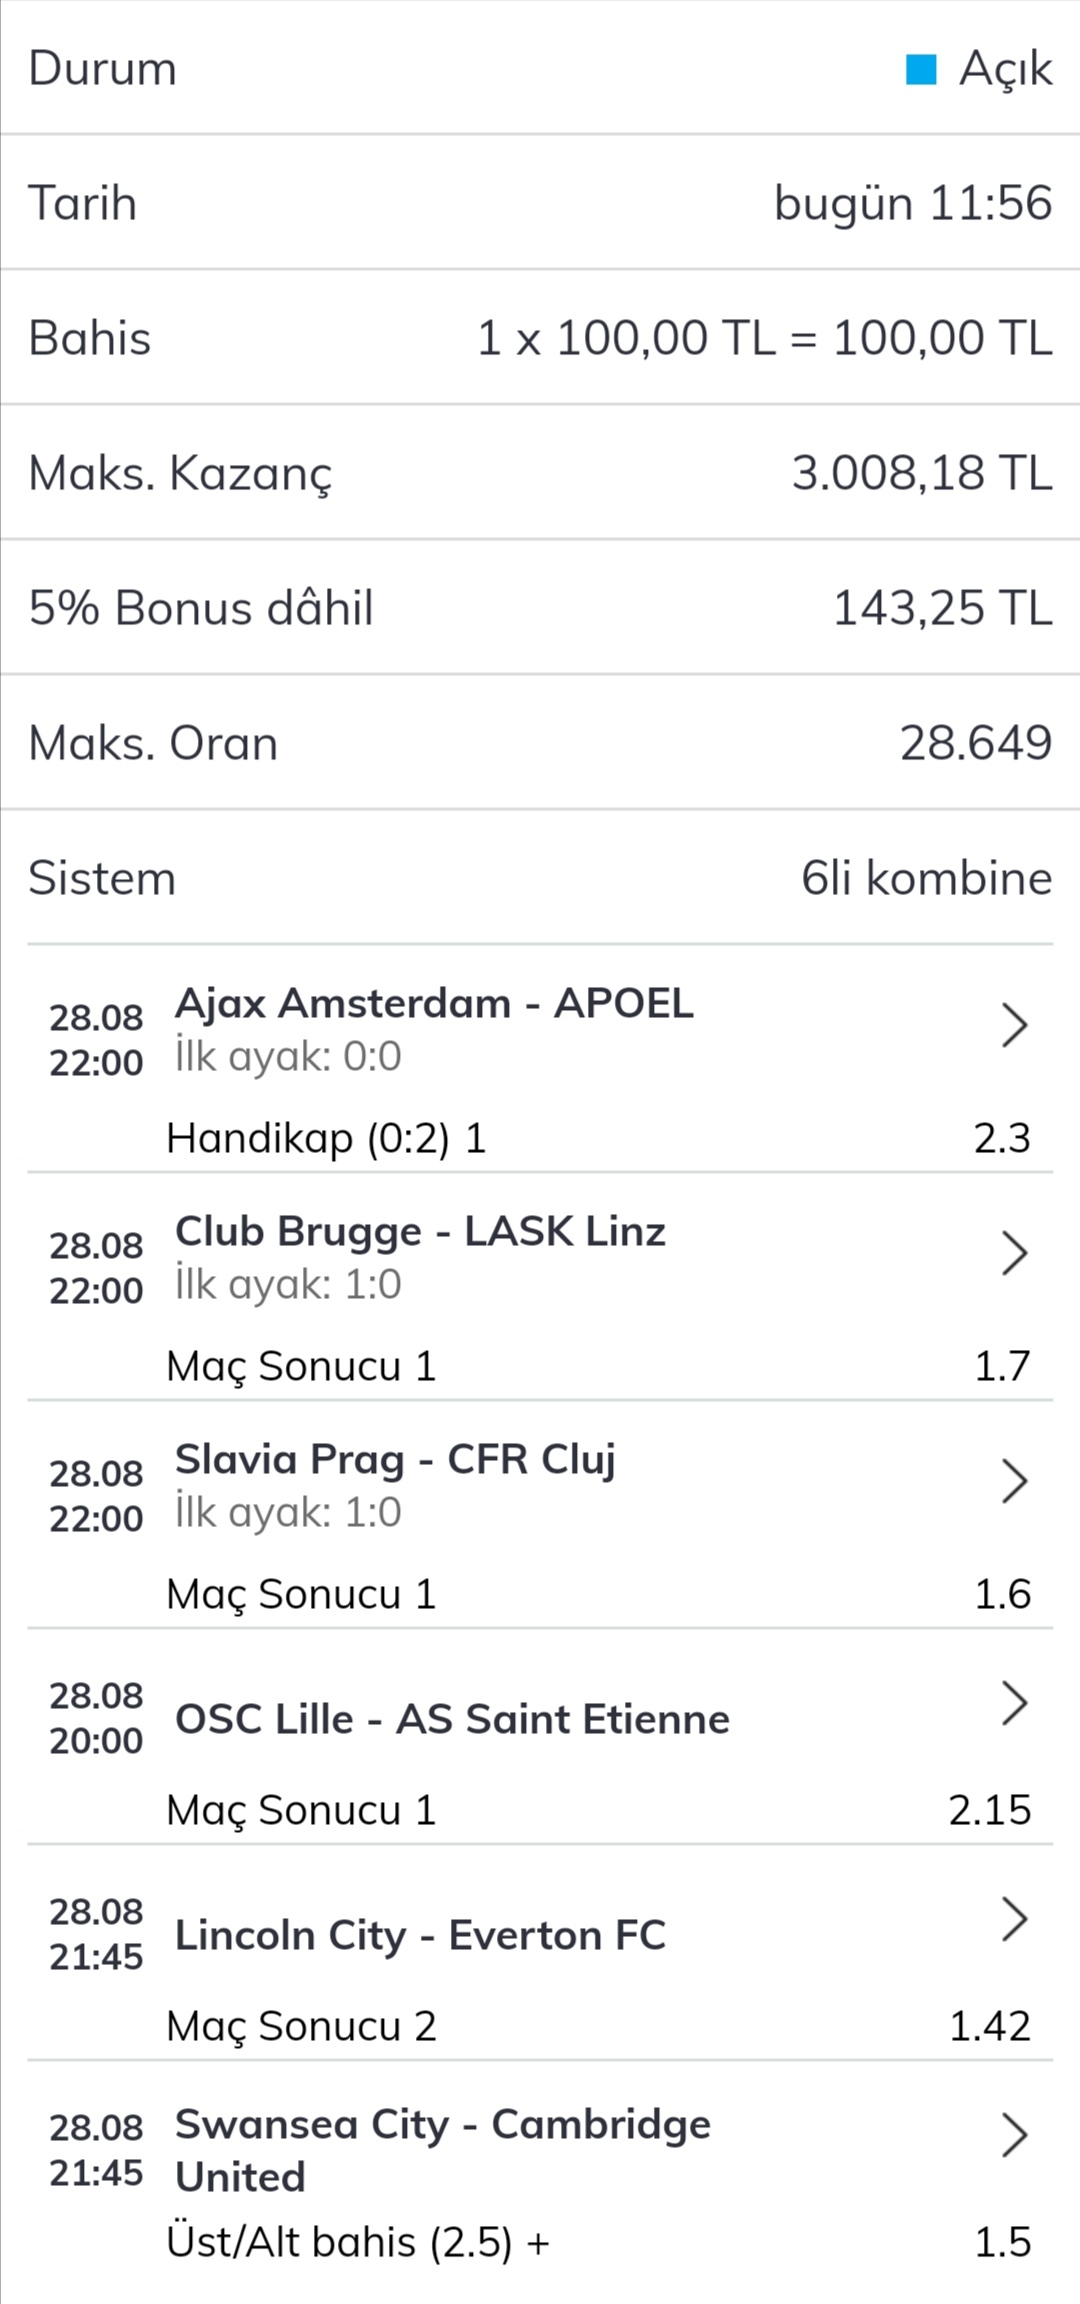The height and width of the screenshot is (2304, 1080).
Task: Click the Maks. Kazanç row
Action: (540, 472)
